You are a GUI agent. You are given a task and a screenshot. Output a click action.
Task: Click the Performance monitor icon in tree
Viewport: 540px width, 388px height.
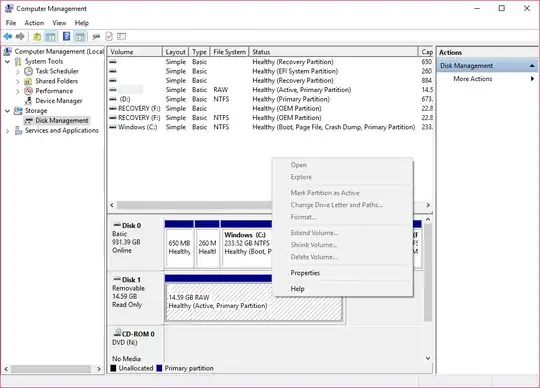coord(28,91)
